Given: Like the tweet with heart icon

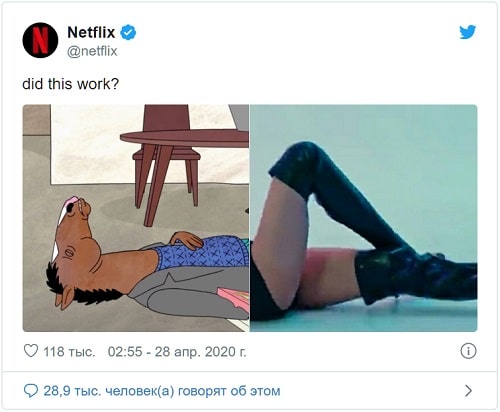Looking at the screenshot, I should (31, 351).
